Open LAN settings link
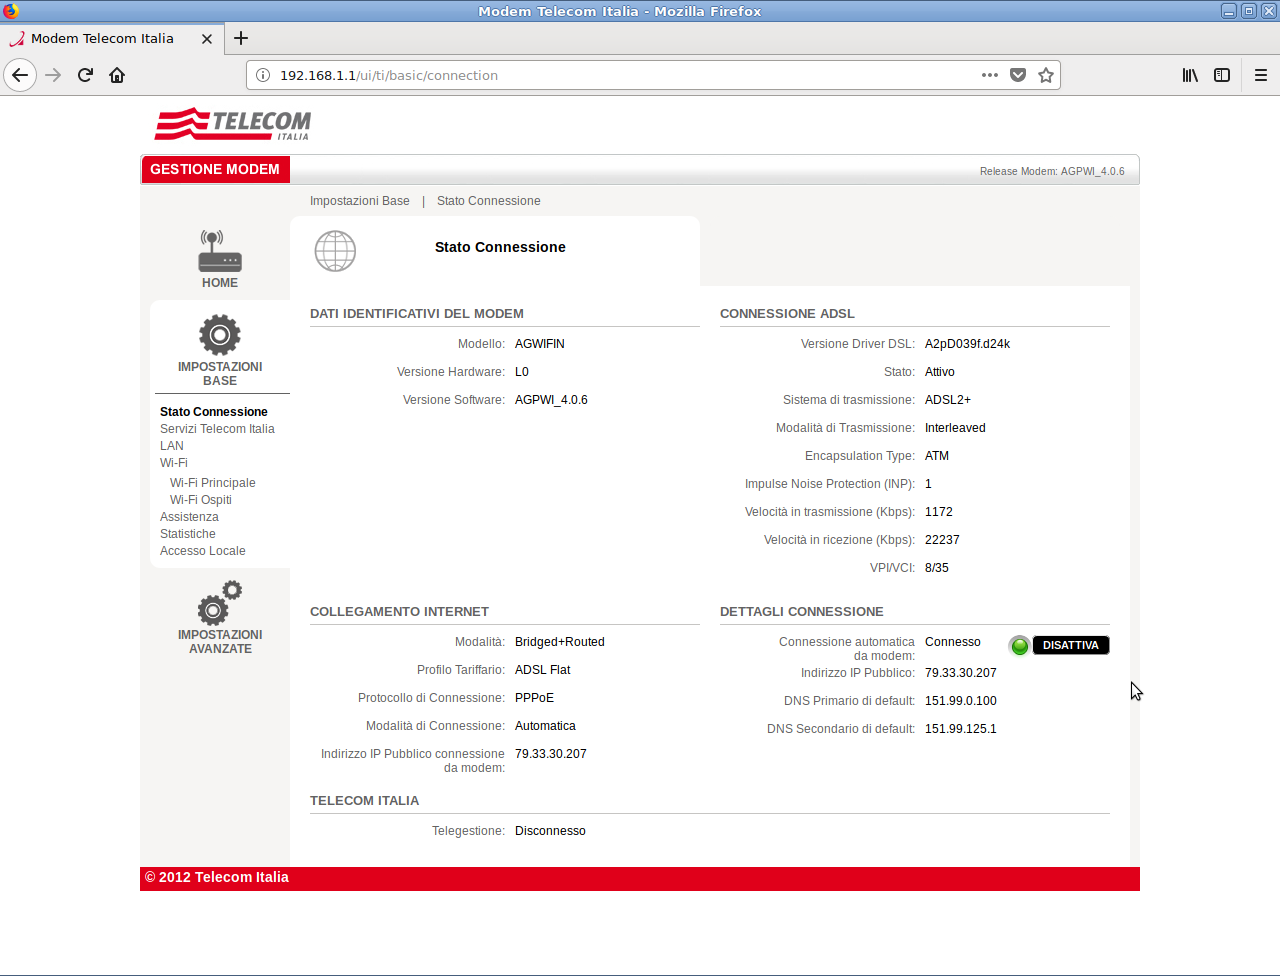This screenshot has height=976, width=1280. [172, 446]
